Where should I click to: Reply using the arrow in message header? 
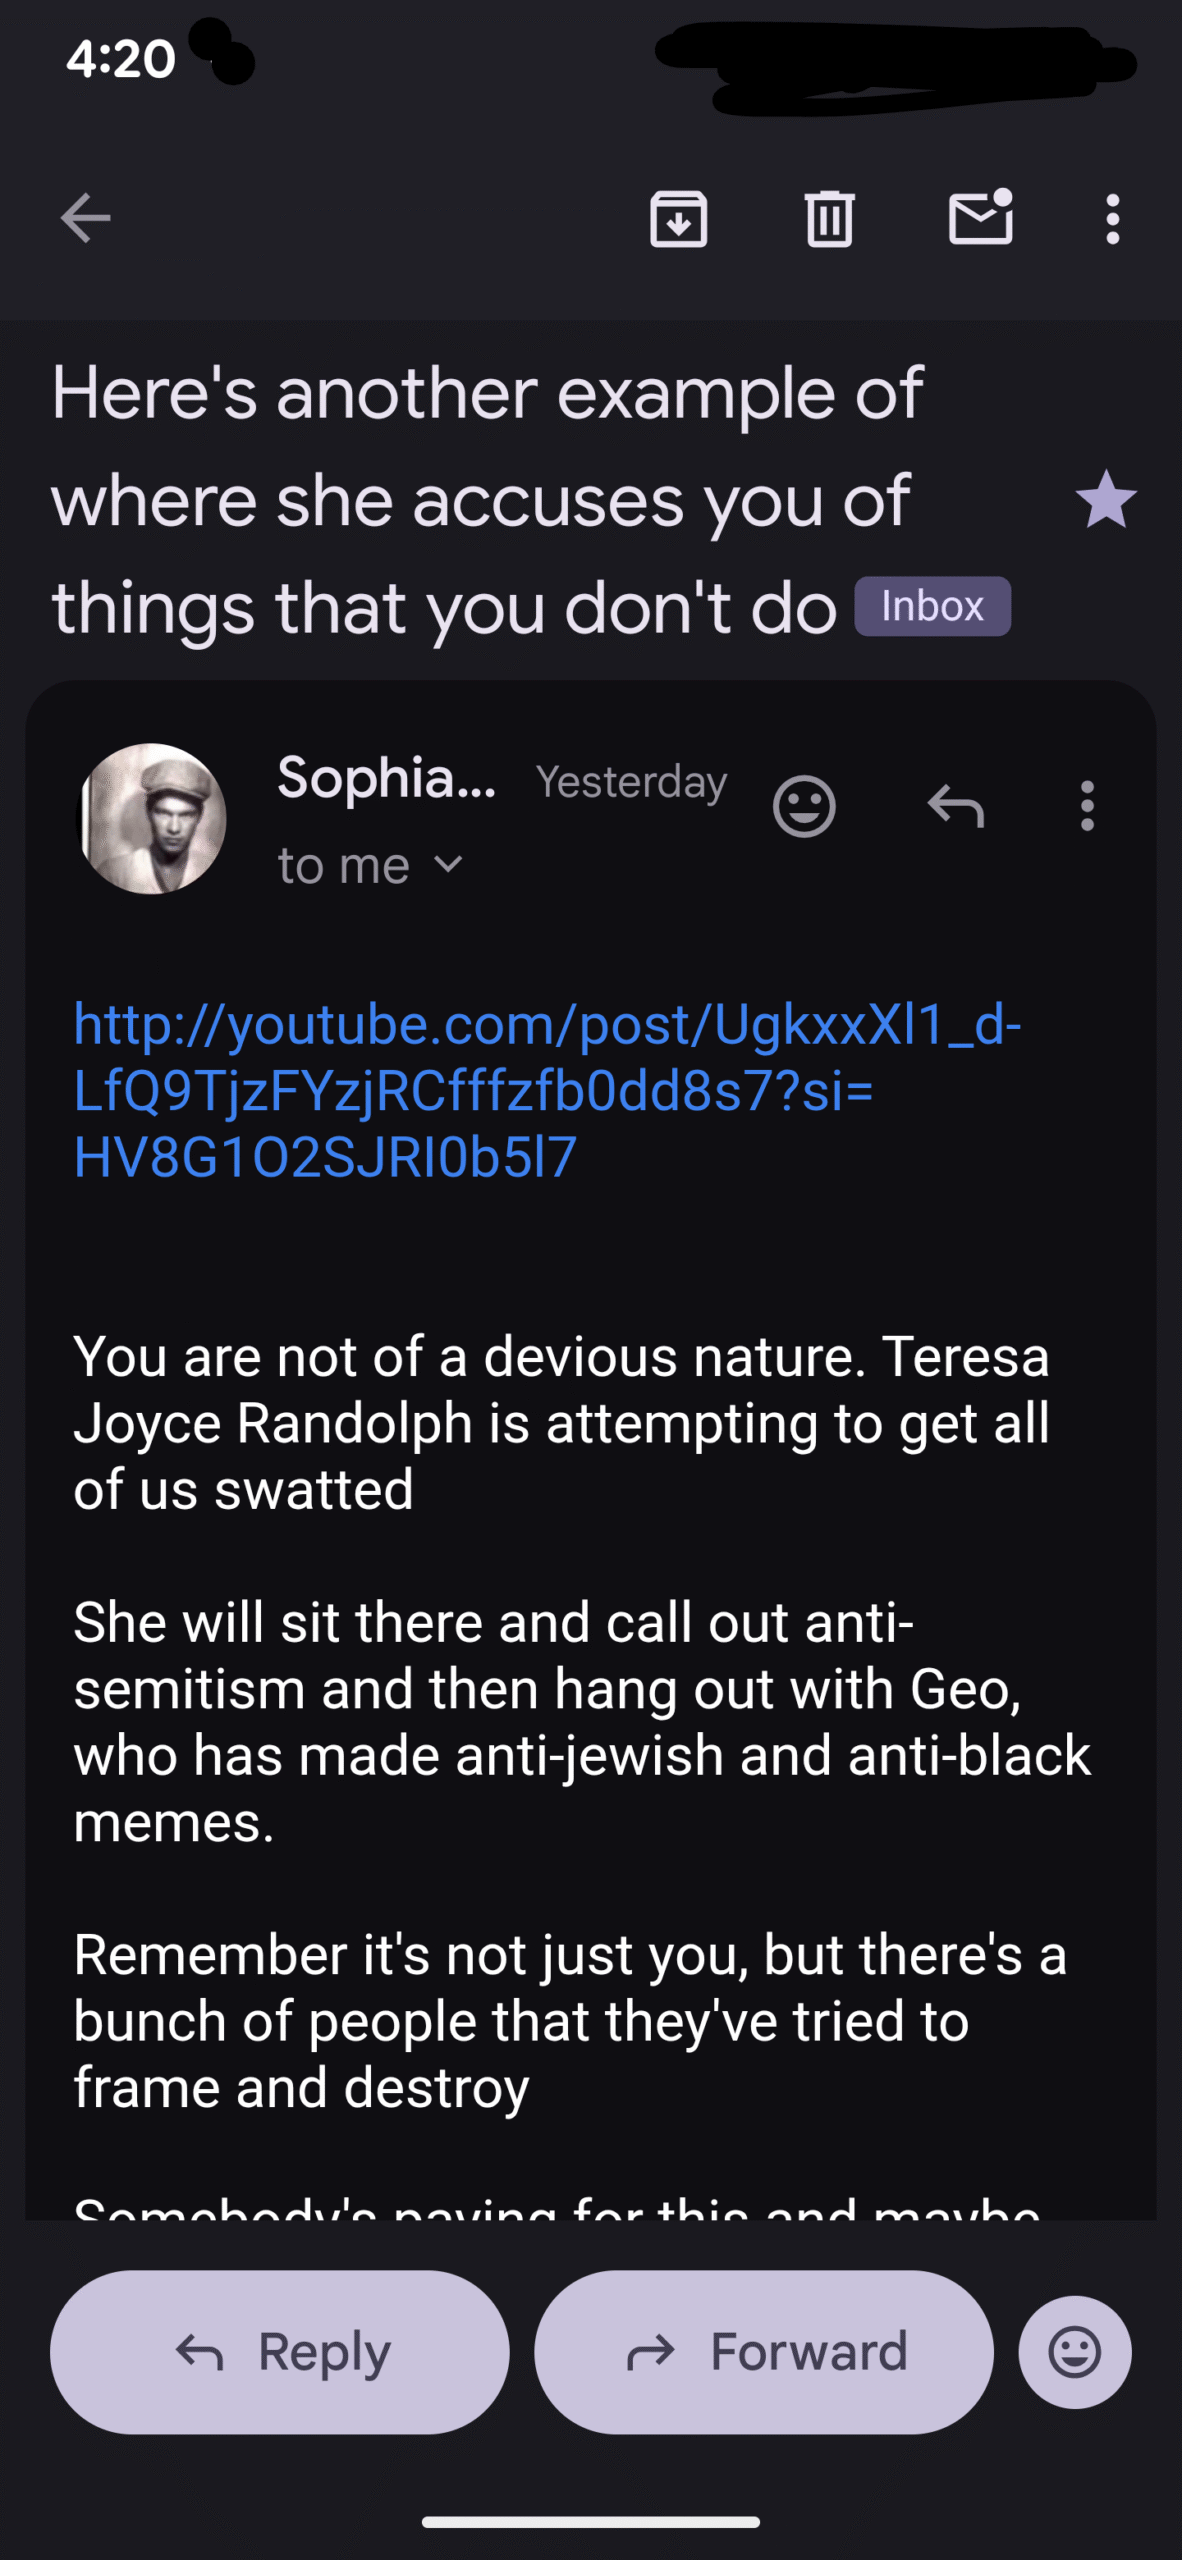(956, 806)
